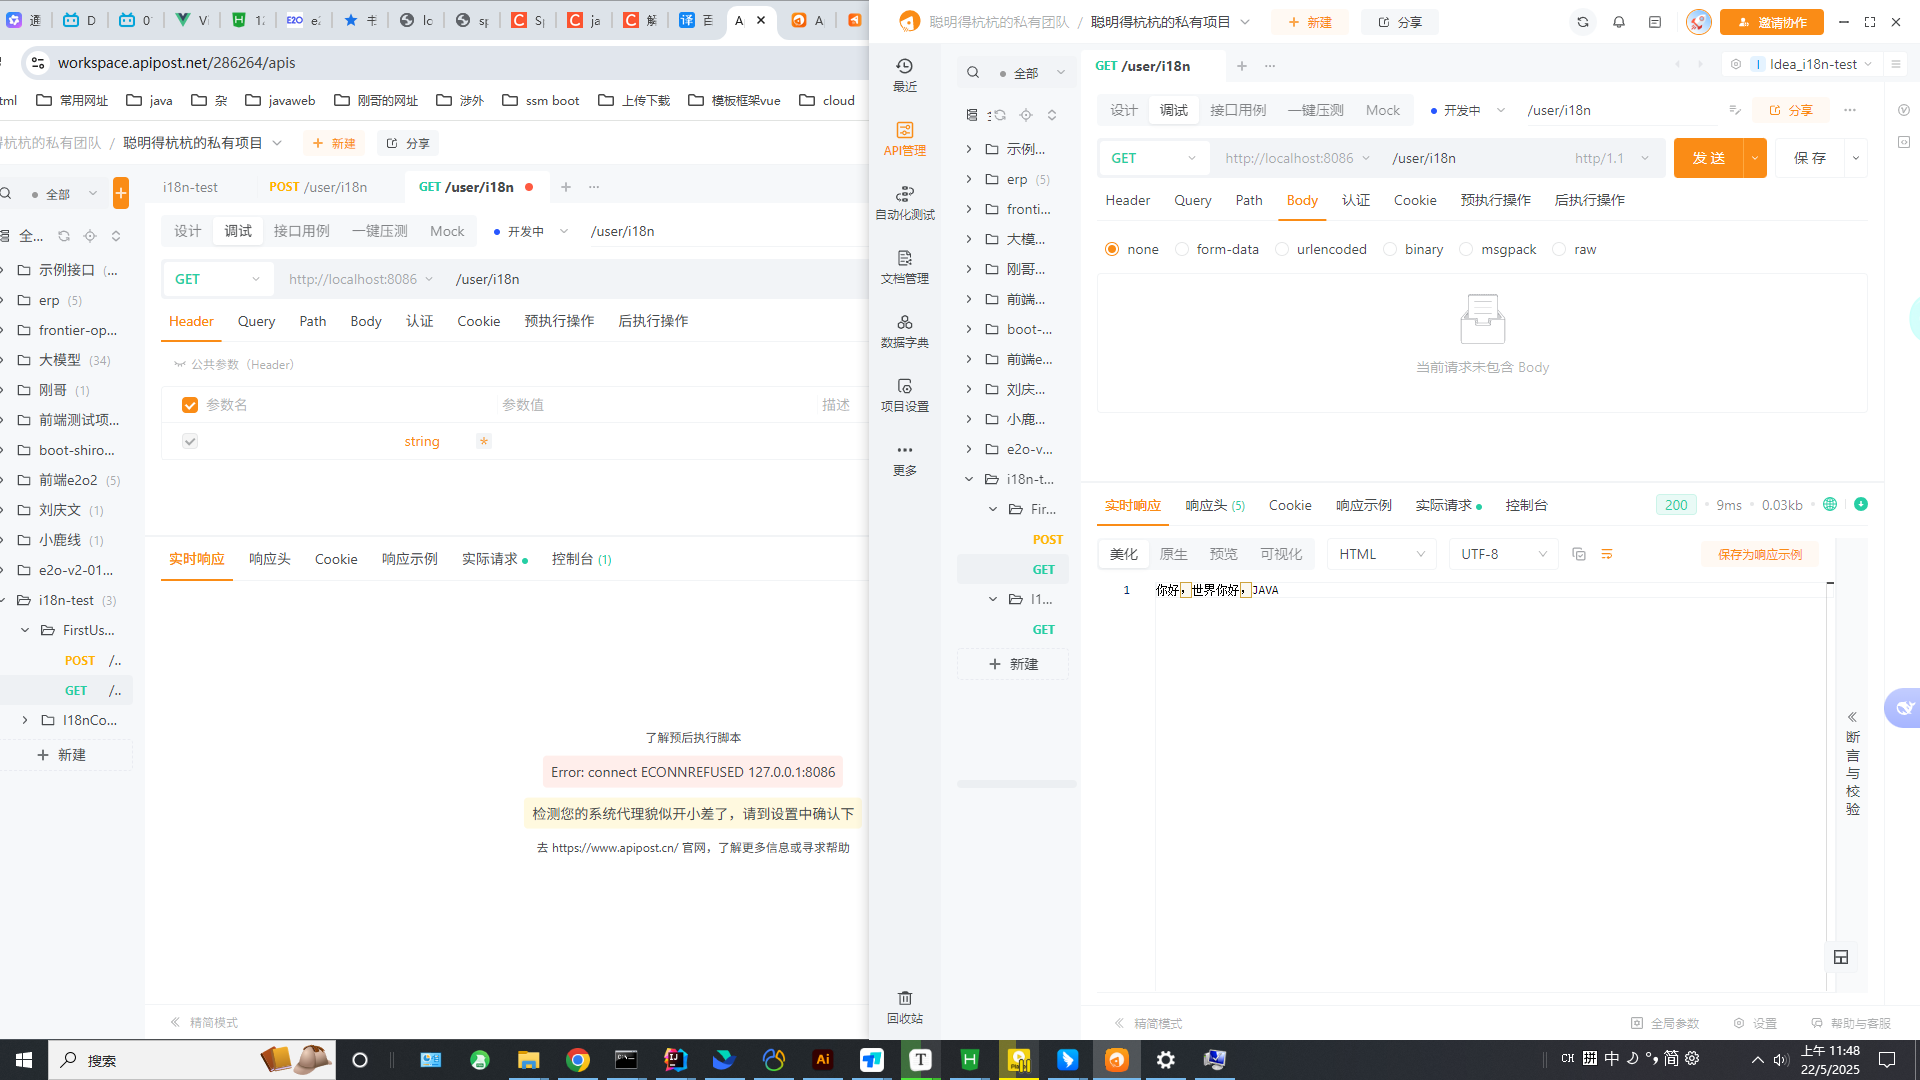Open 数据字典 in Apipost sidebar
The image size is (1920, 1080).
[904, 331]
